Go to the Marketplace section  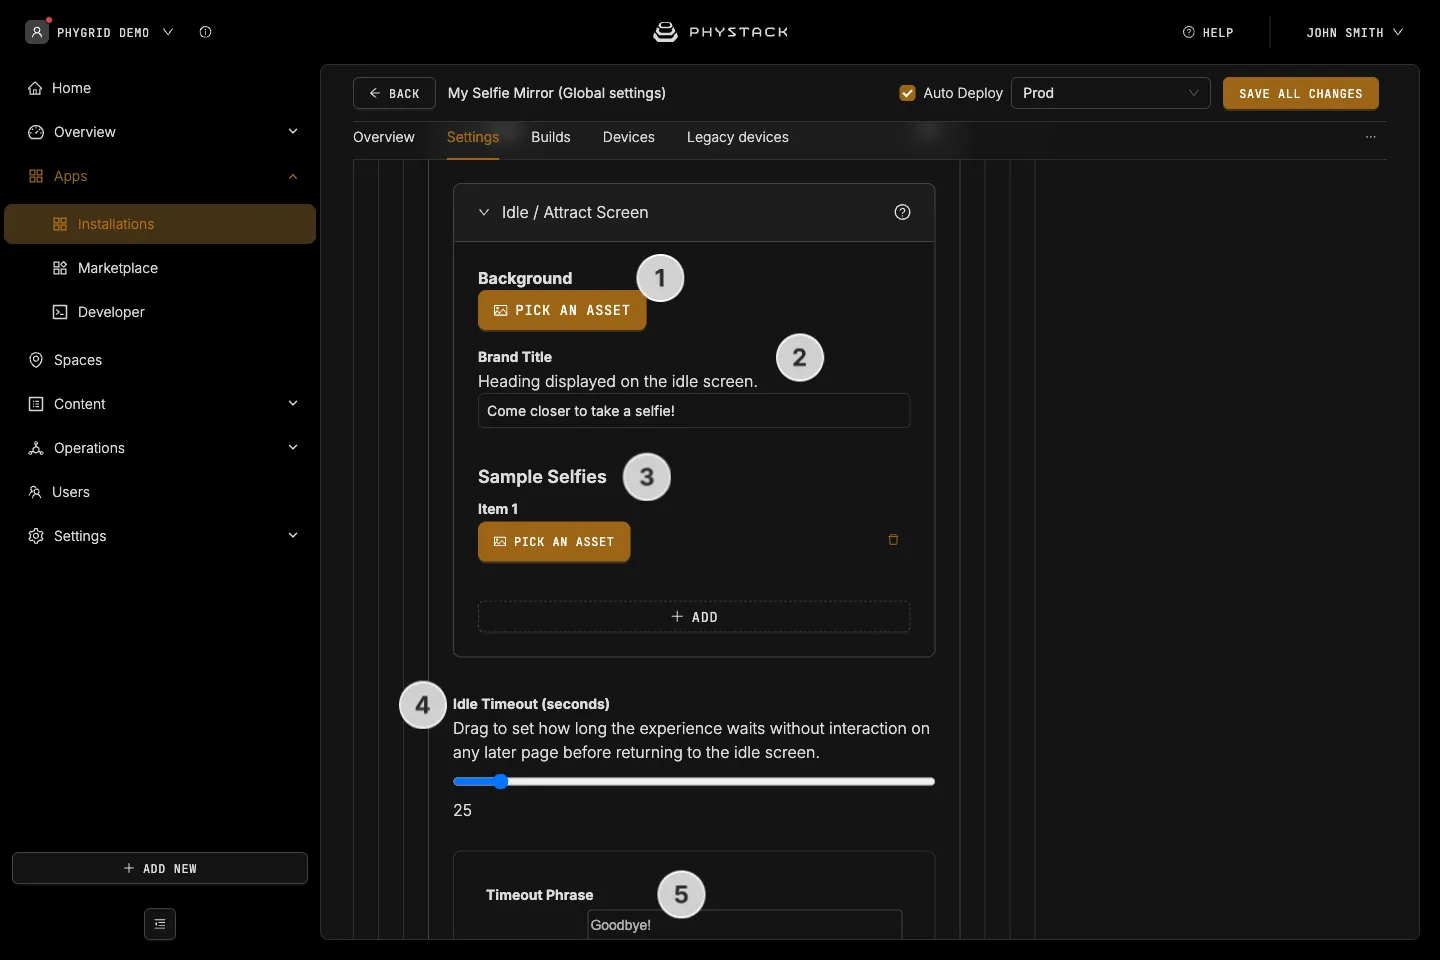117,268
